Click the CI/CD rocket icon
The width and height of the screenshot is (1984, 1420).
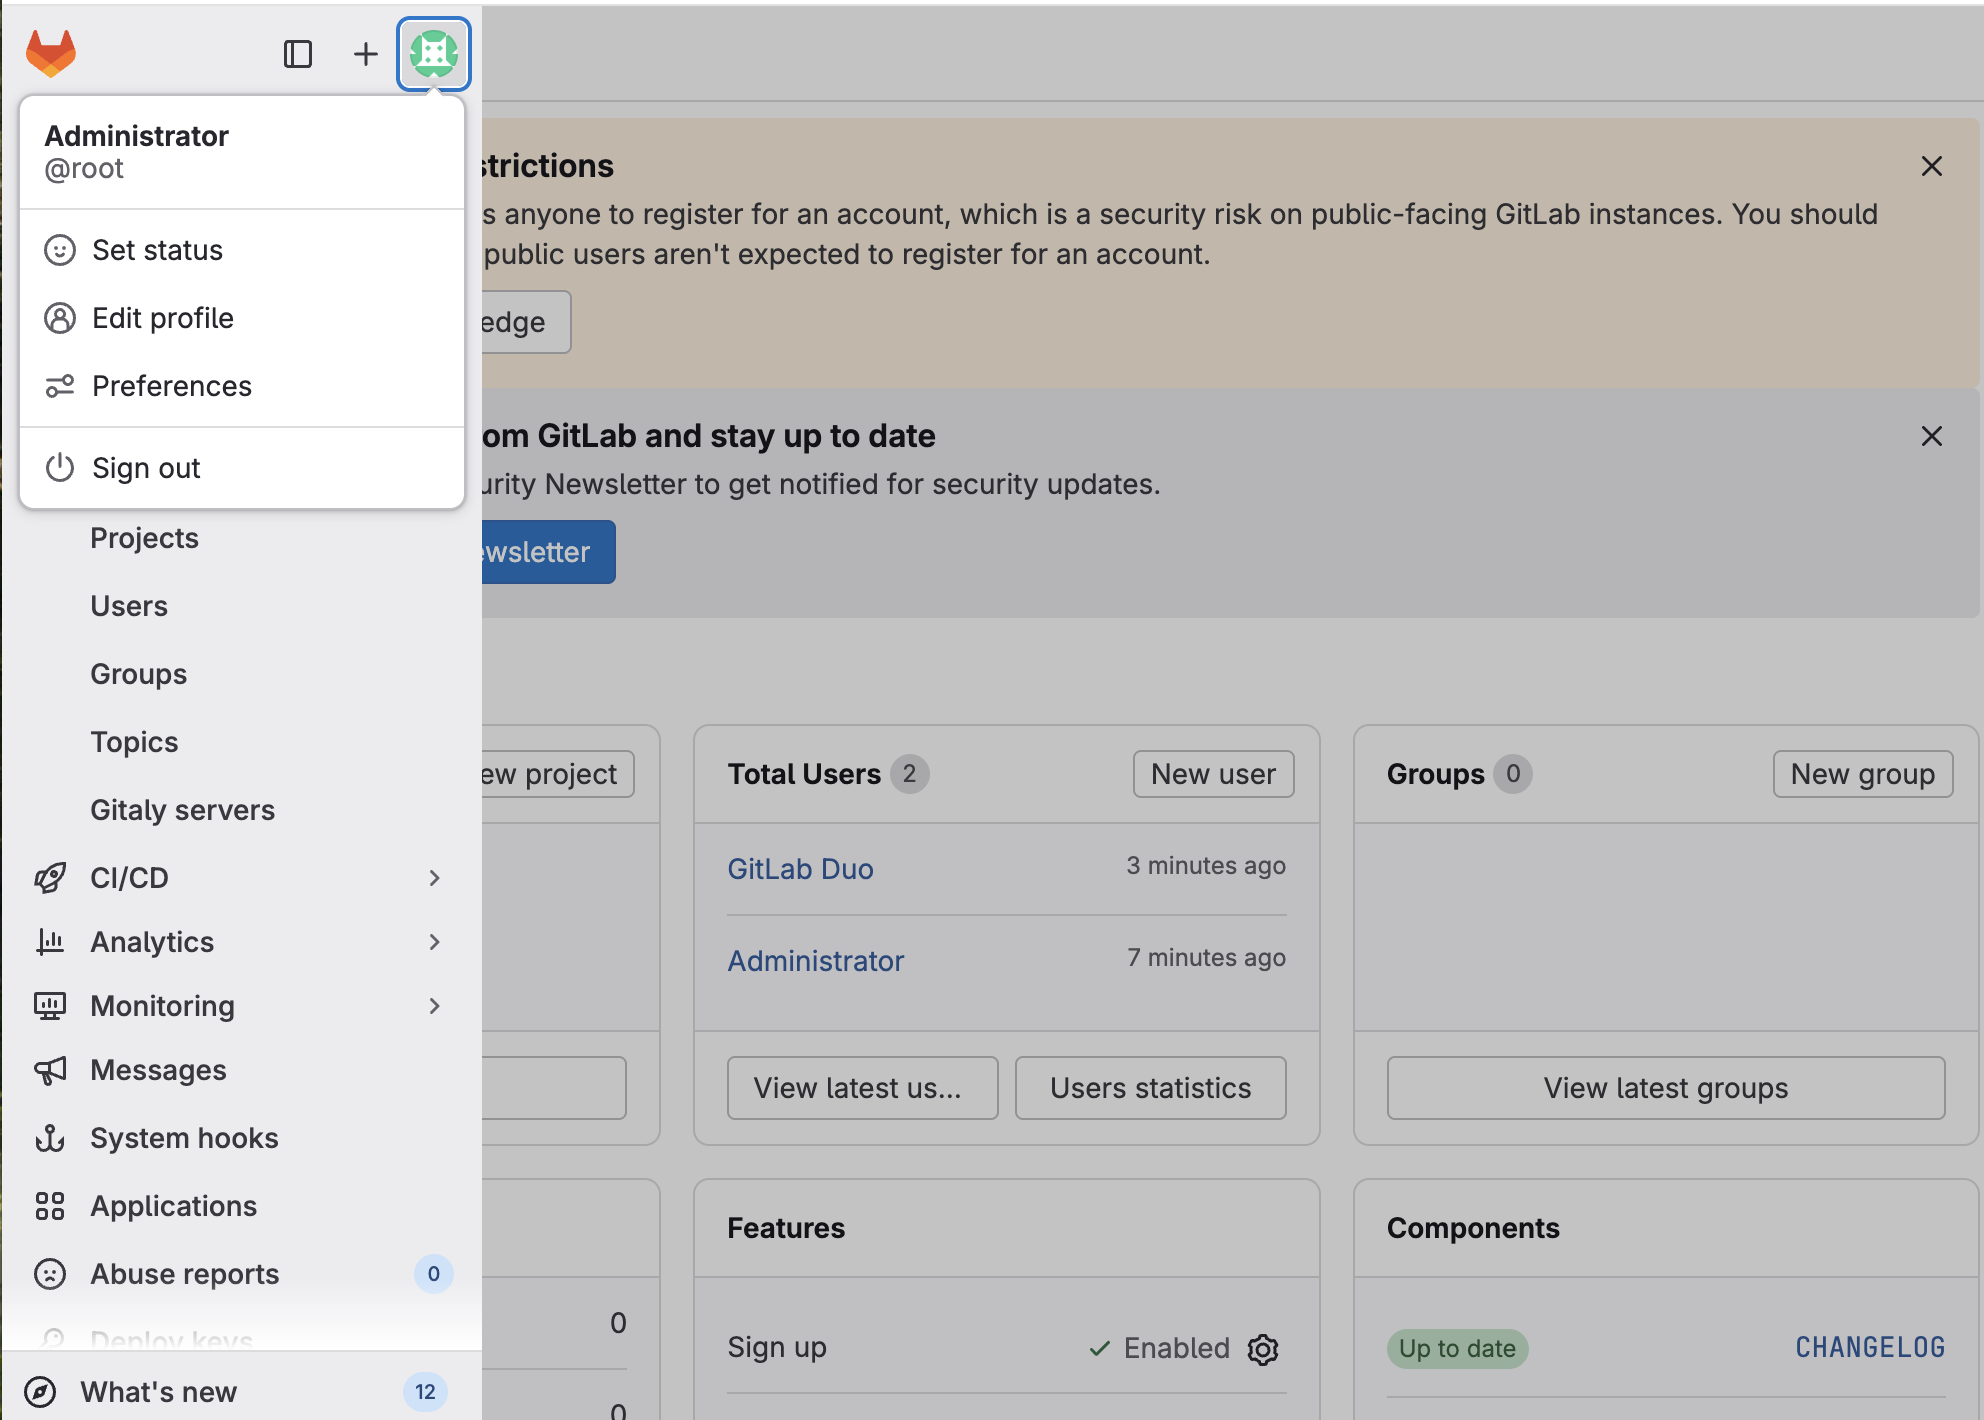(50, 878)
